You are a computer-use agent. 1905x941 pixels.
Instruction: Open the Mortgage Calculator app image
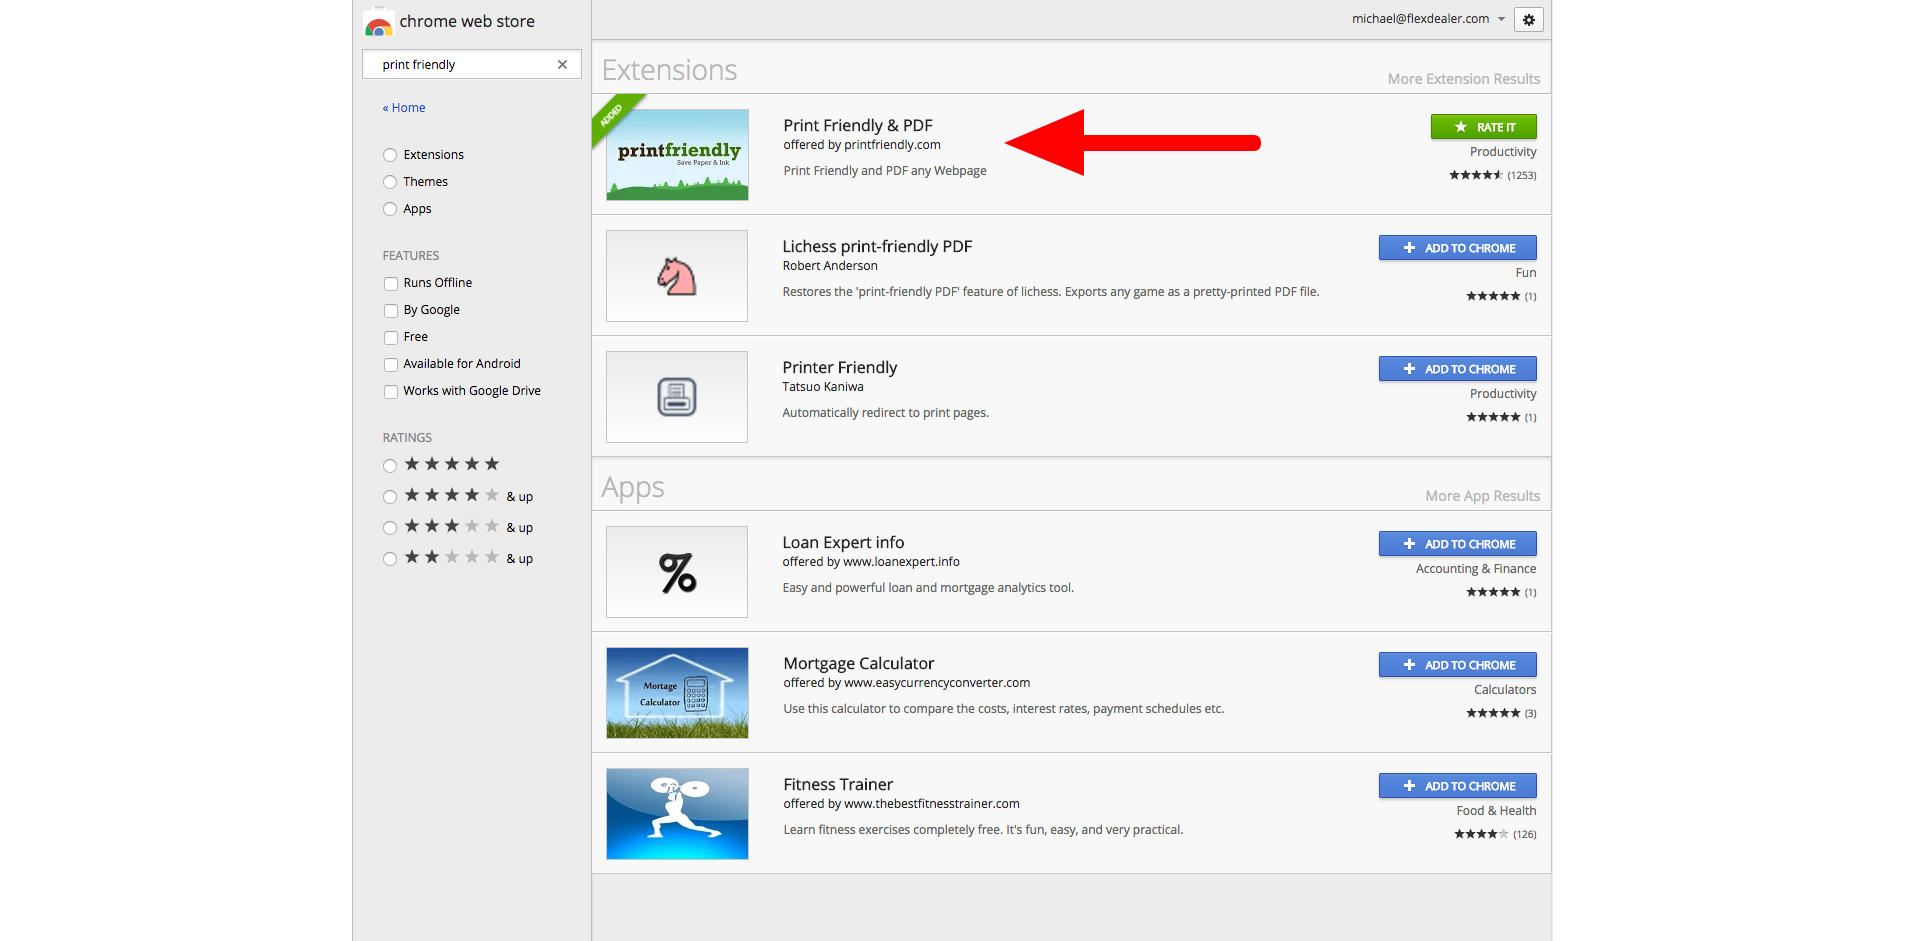677,693
